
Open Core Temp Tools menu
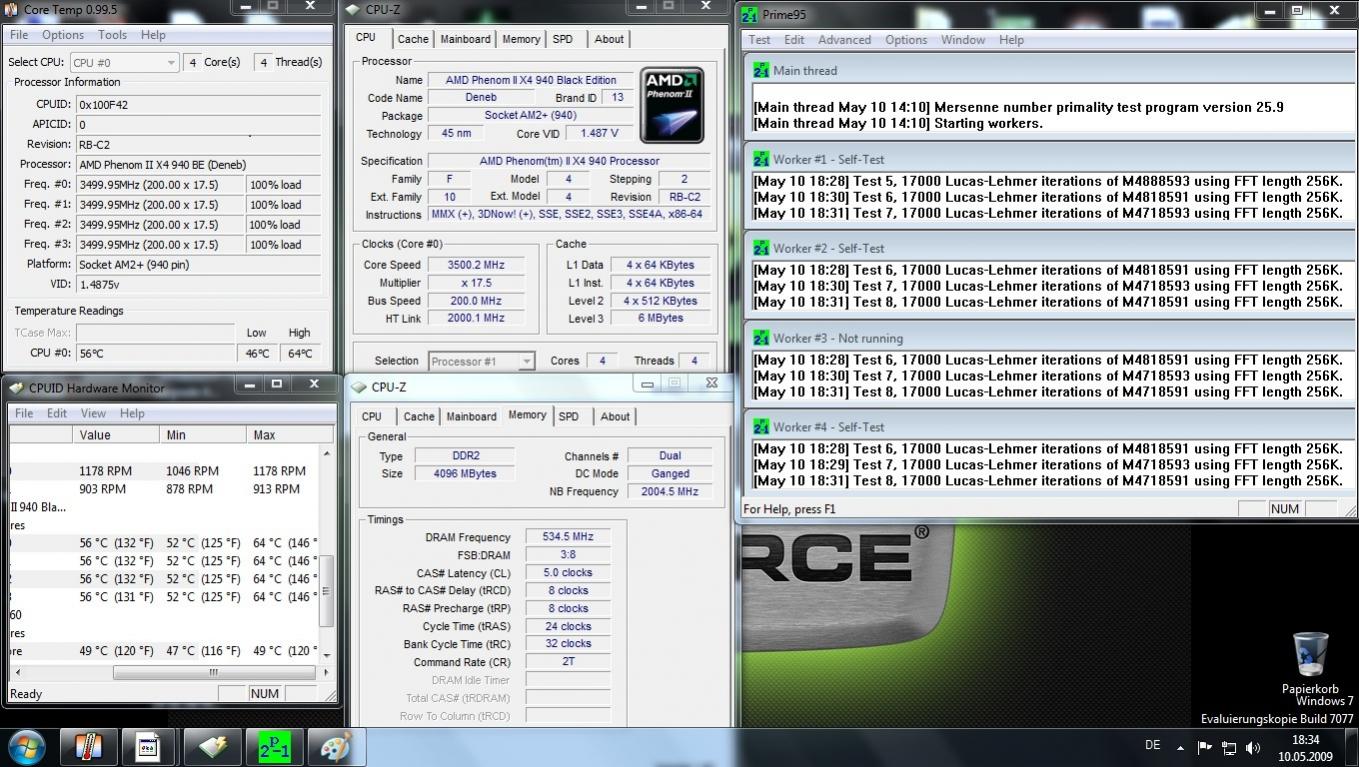[x=112, y=35]
